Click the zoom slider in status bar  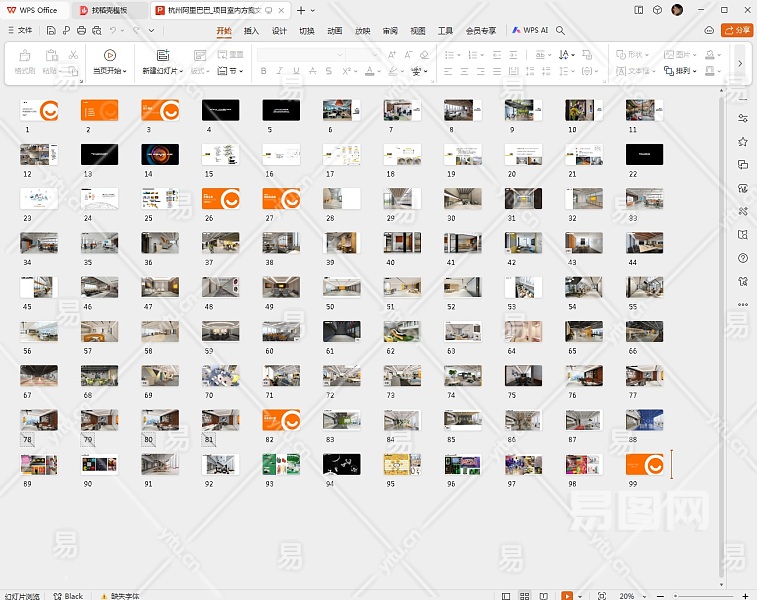pyautogui.click(x=700, y=595)
